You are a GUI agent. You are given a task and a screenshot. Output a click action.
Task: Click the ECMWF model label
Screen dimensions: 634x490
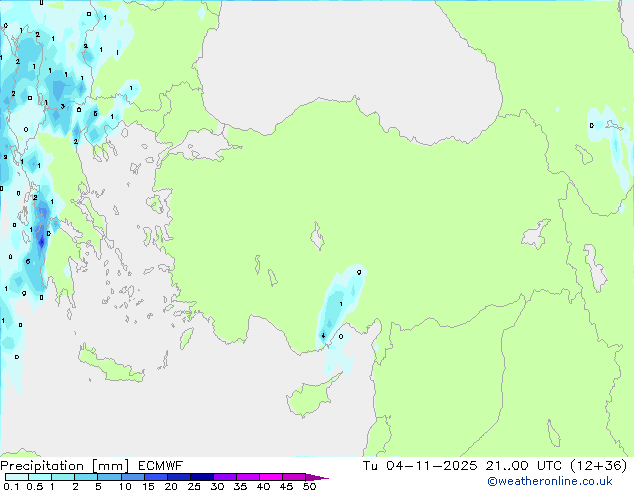160,466
